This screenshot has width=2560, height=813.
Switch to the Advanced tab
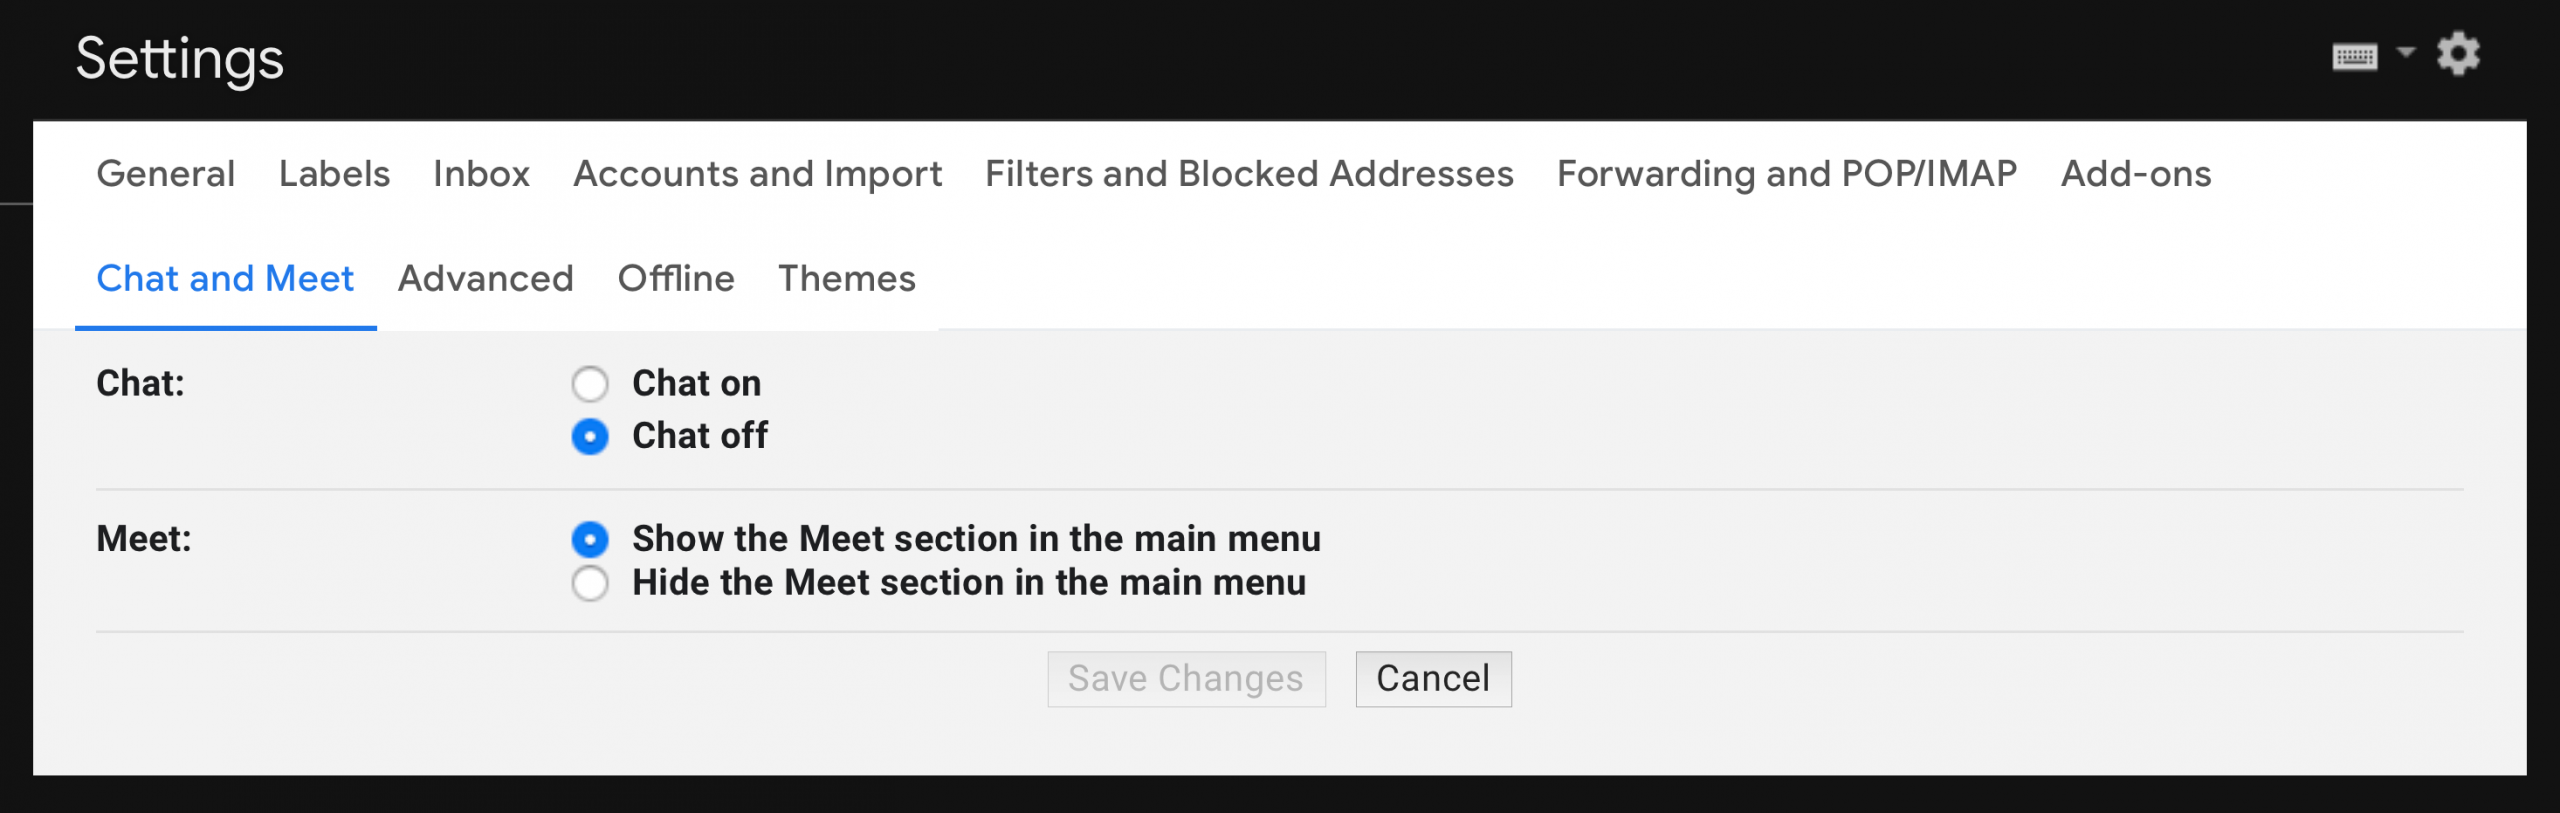(x=486, y=279)
